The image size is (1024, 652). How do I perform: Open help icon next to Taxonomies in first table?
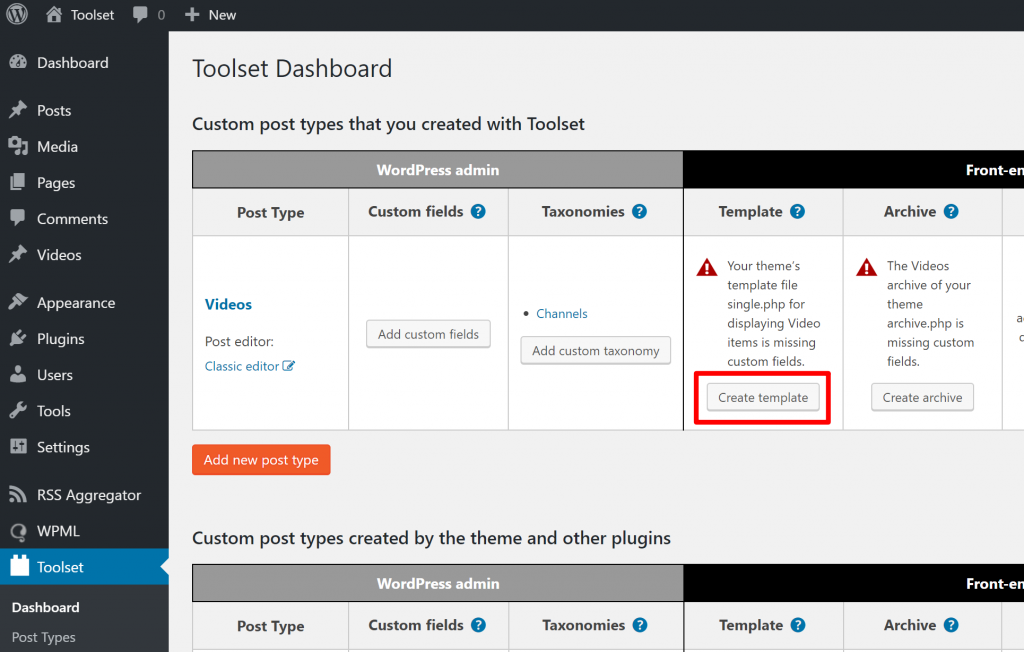[x=639, y=211]
